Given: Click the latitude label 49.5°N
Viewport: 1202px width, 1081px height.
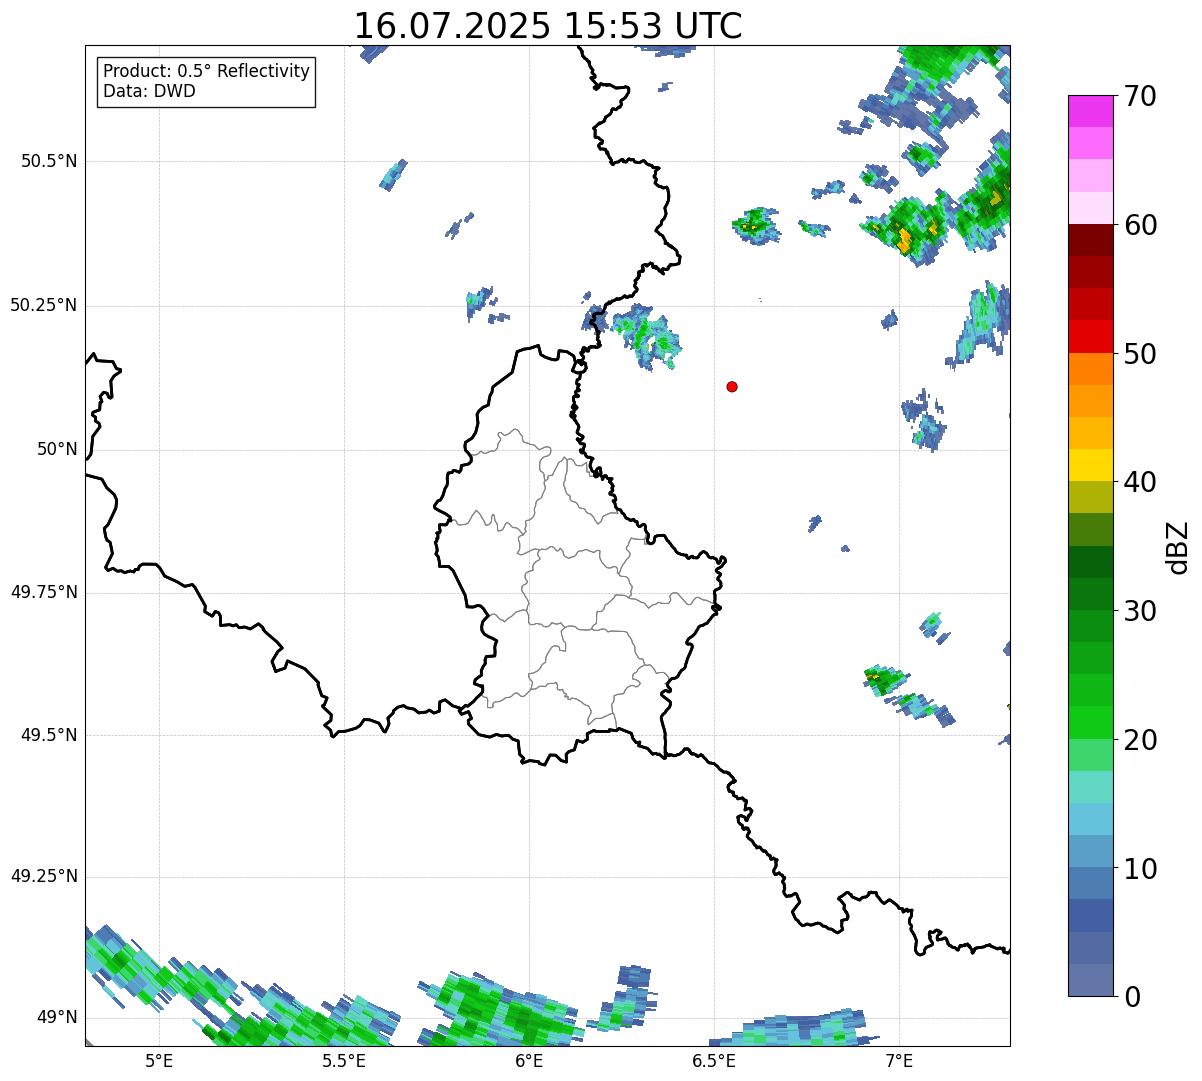Looking at the screenshot, I should click(x=49, y=735).
